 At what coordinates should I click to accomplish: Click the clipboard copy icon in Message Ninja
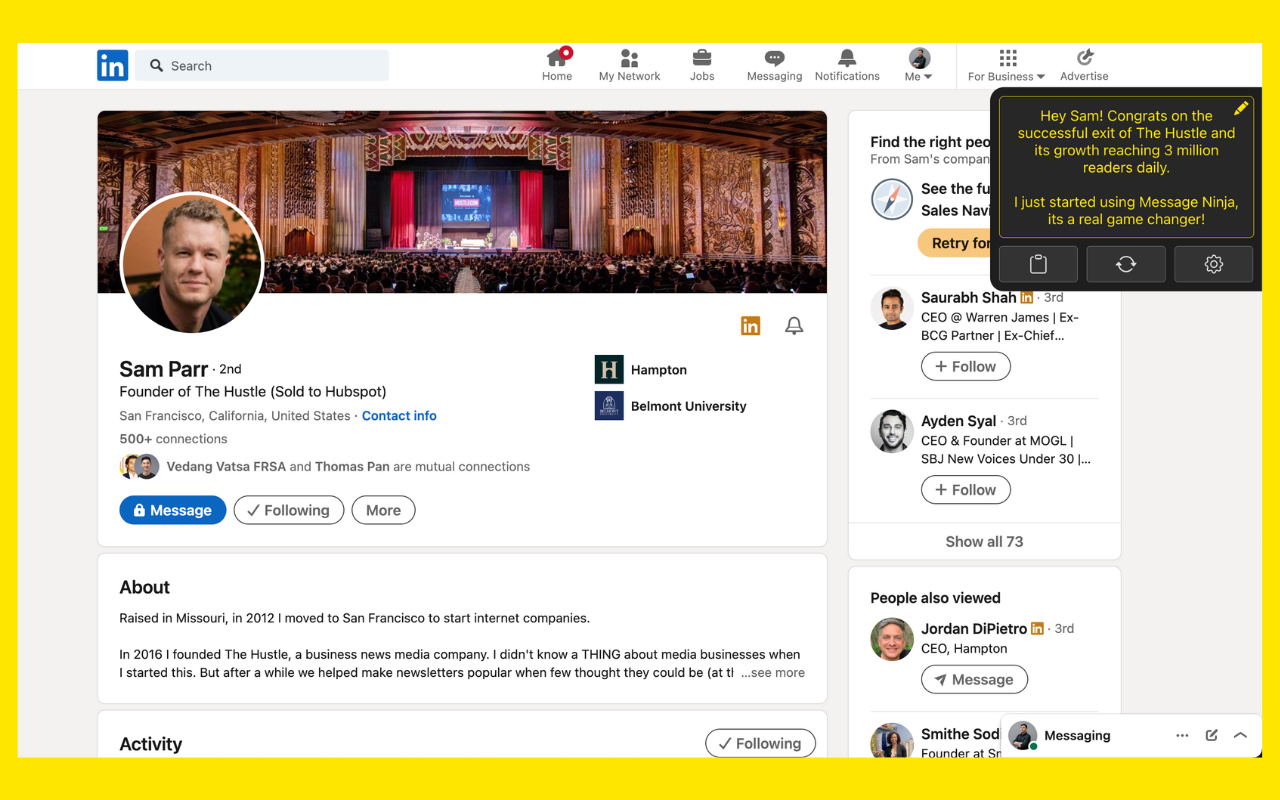[x=1038, y=264]
